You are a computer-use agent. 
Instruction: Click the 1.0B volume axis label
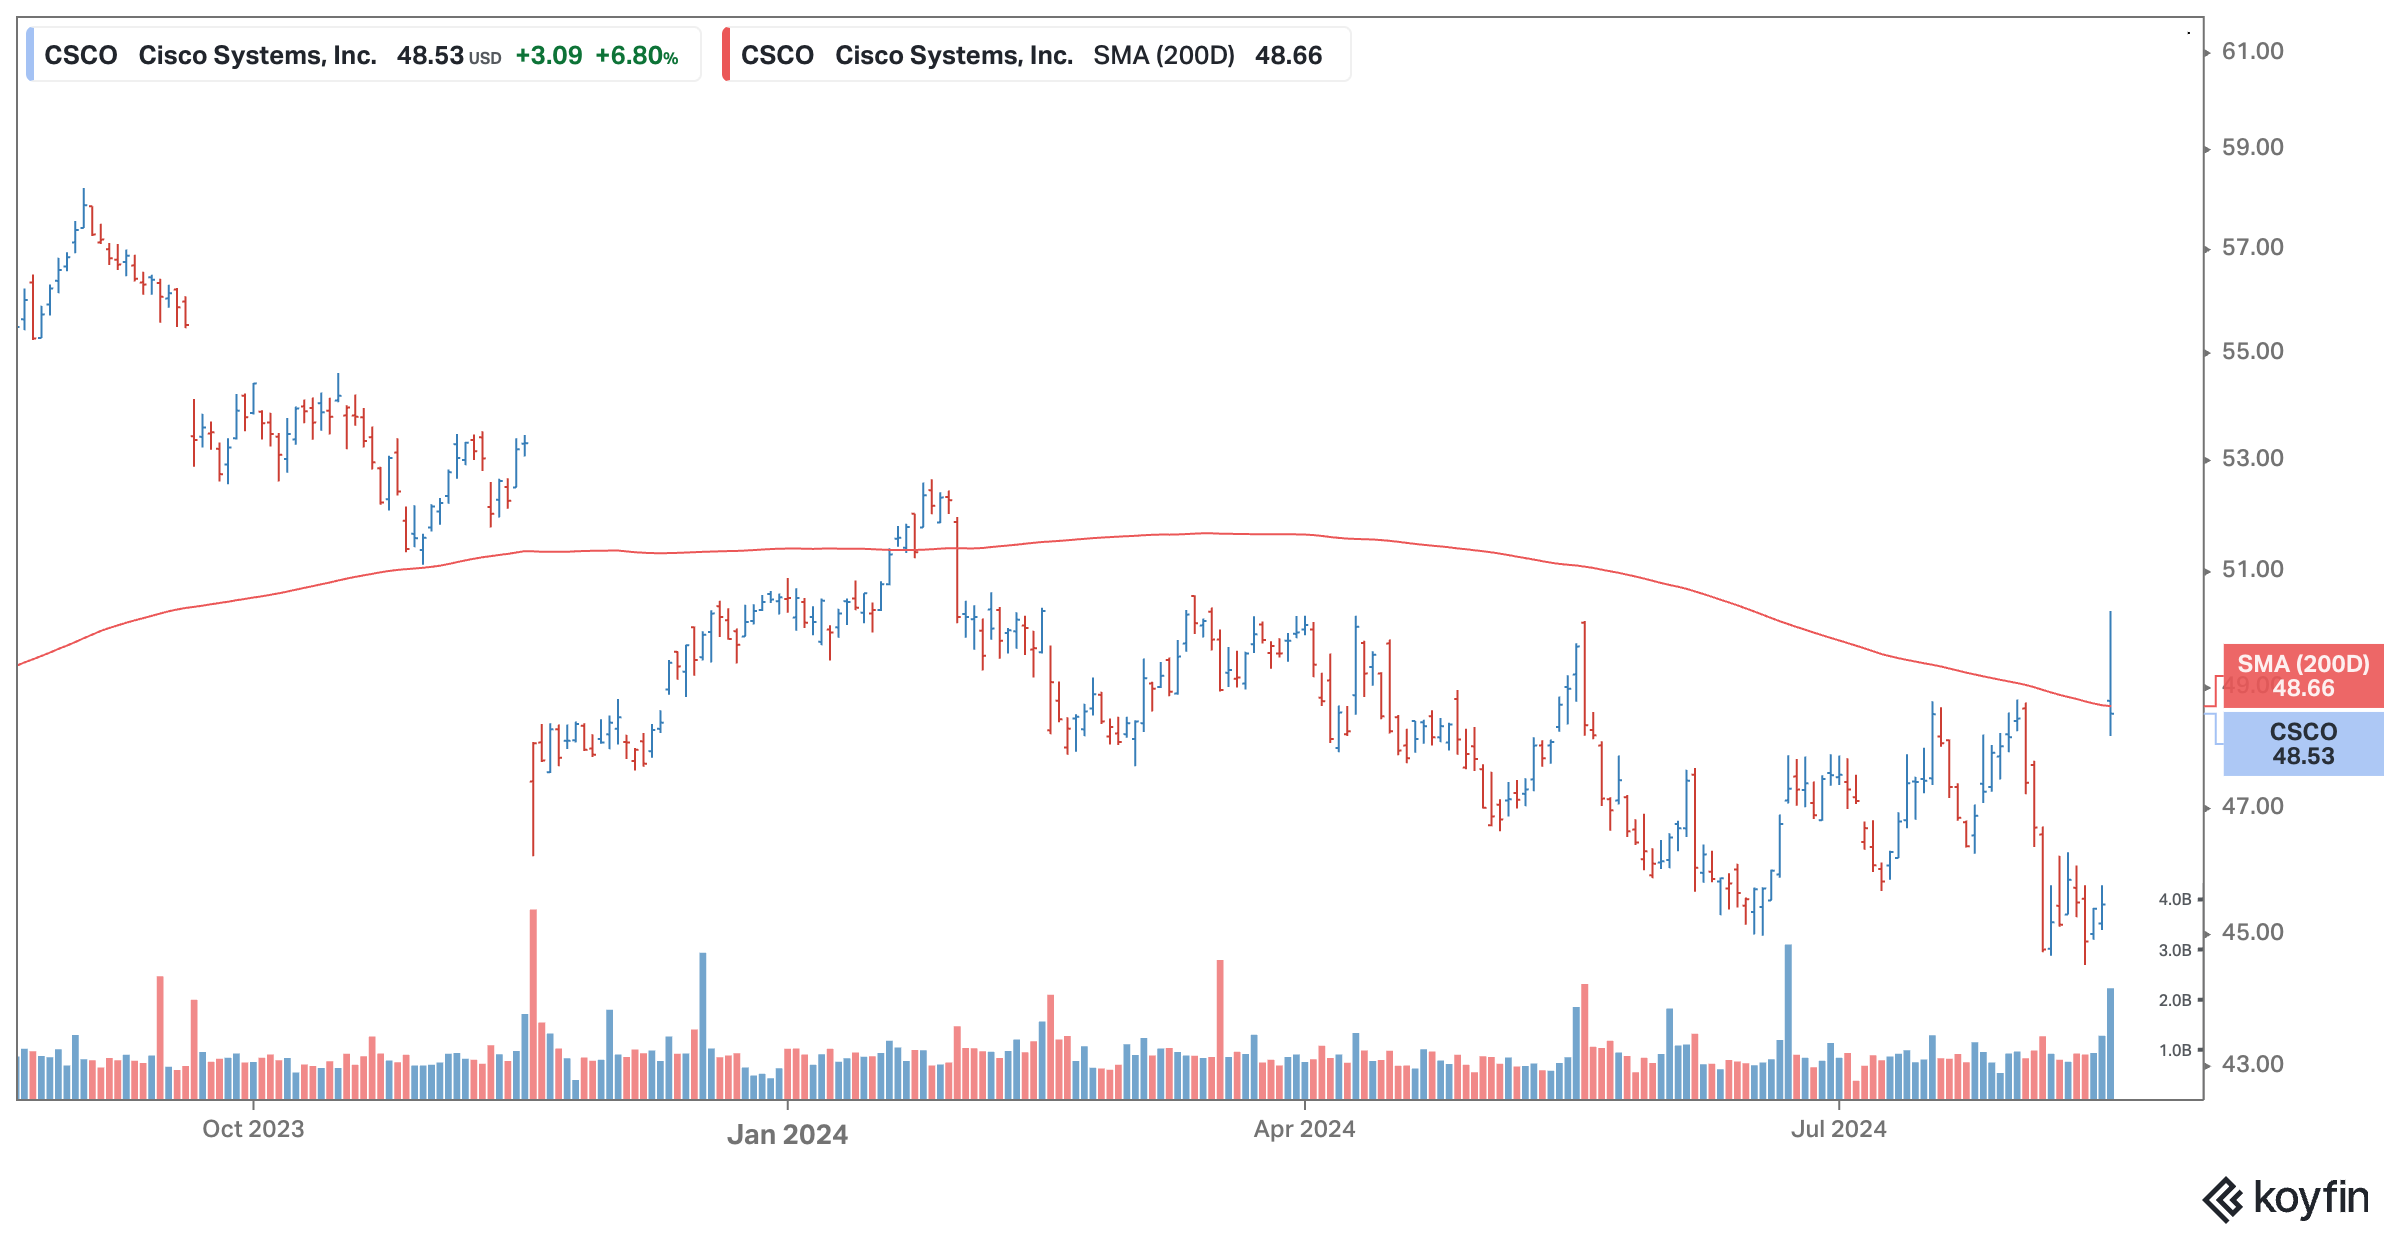coord(2175,1050)
